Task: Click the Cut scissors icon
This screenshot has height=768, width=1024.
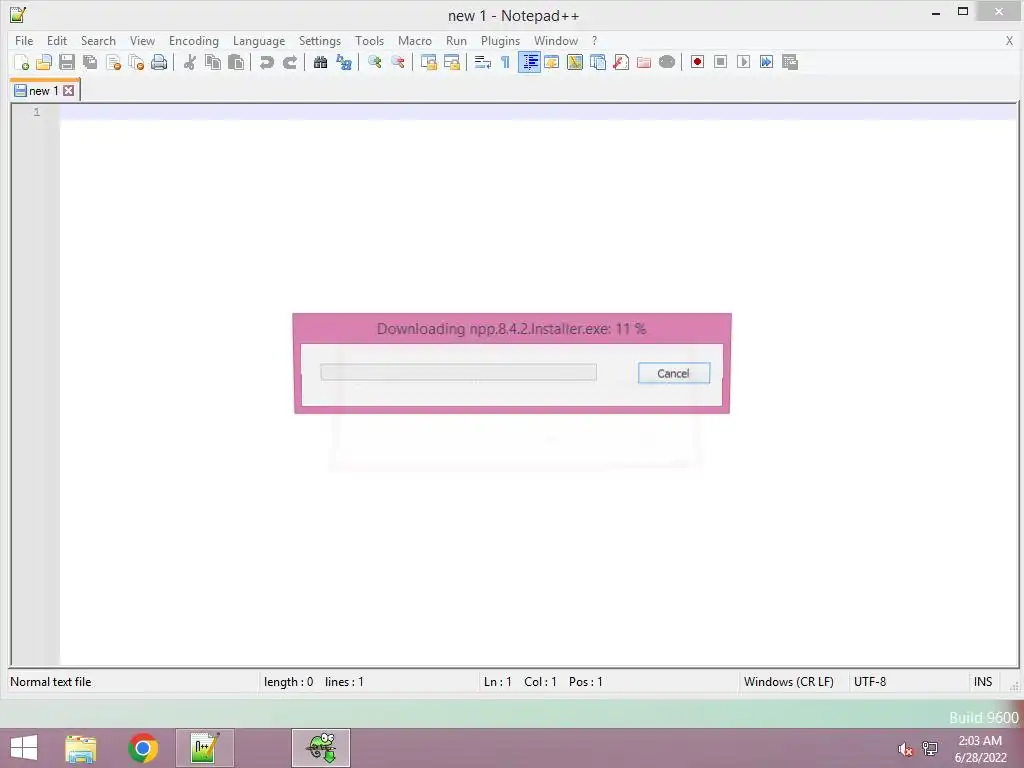Action: [189, 62]
